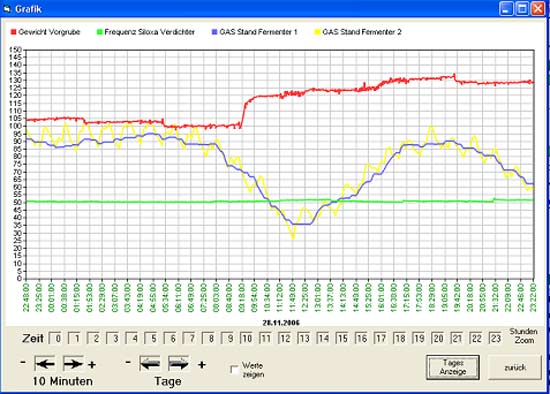
Task: Select hour 19 in Zeit row
Action: point(419,339)
